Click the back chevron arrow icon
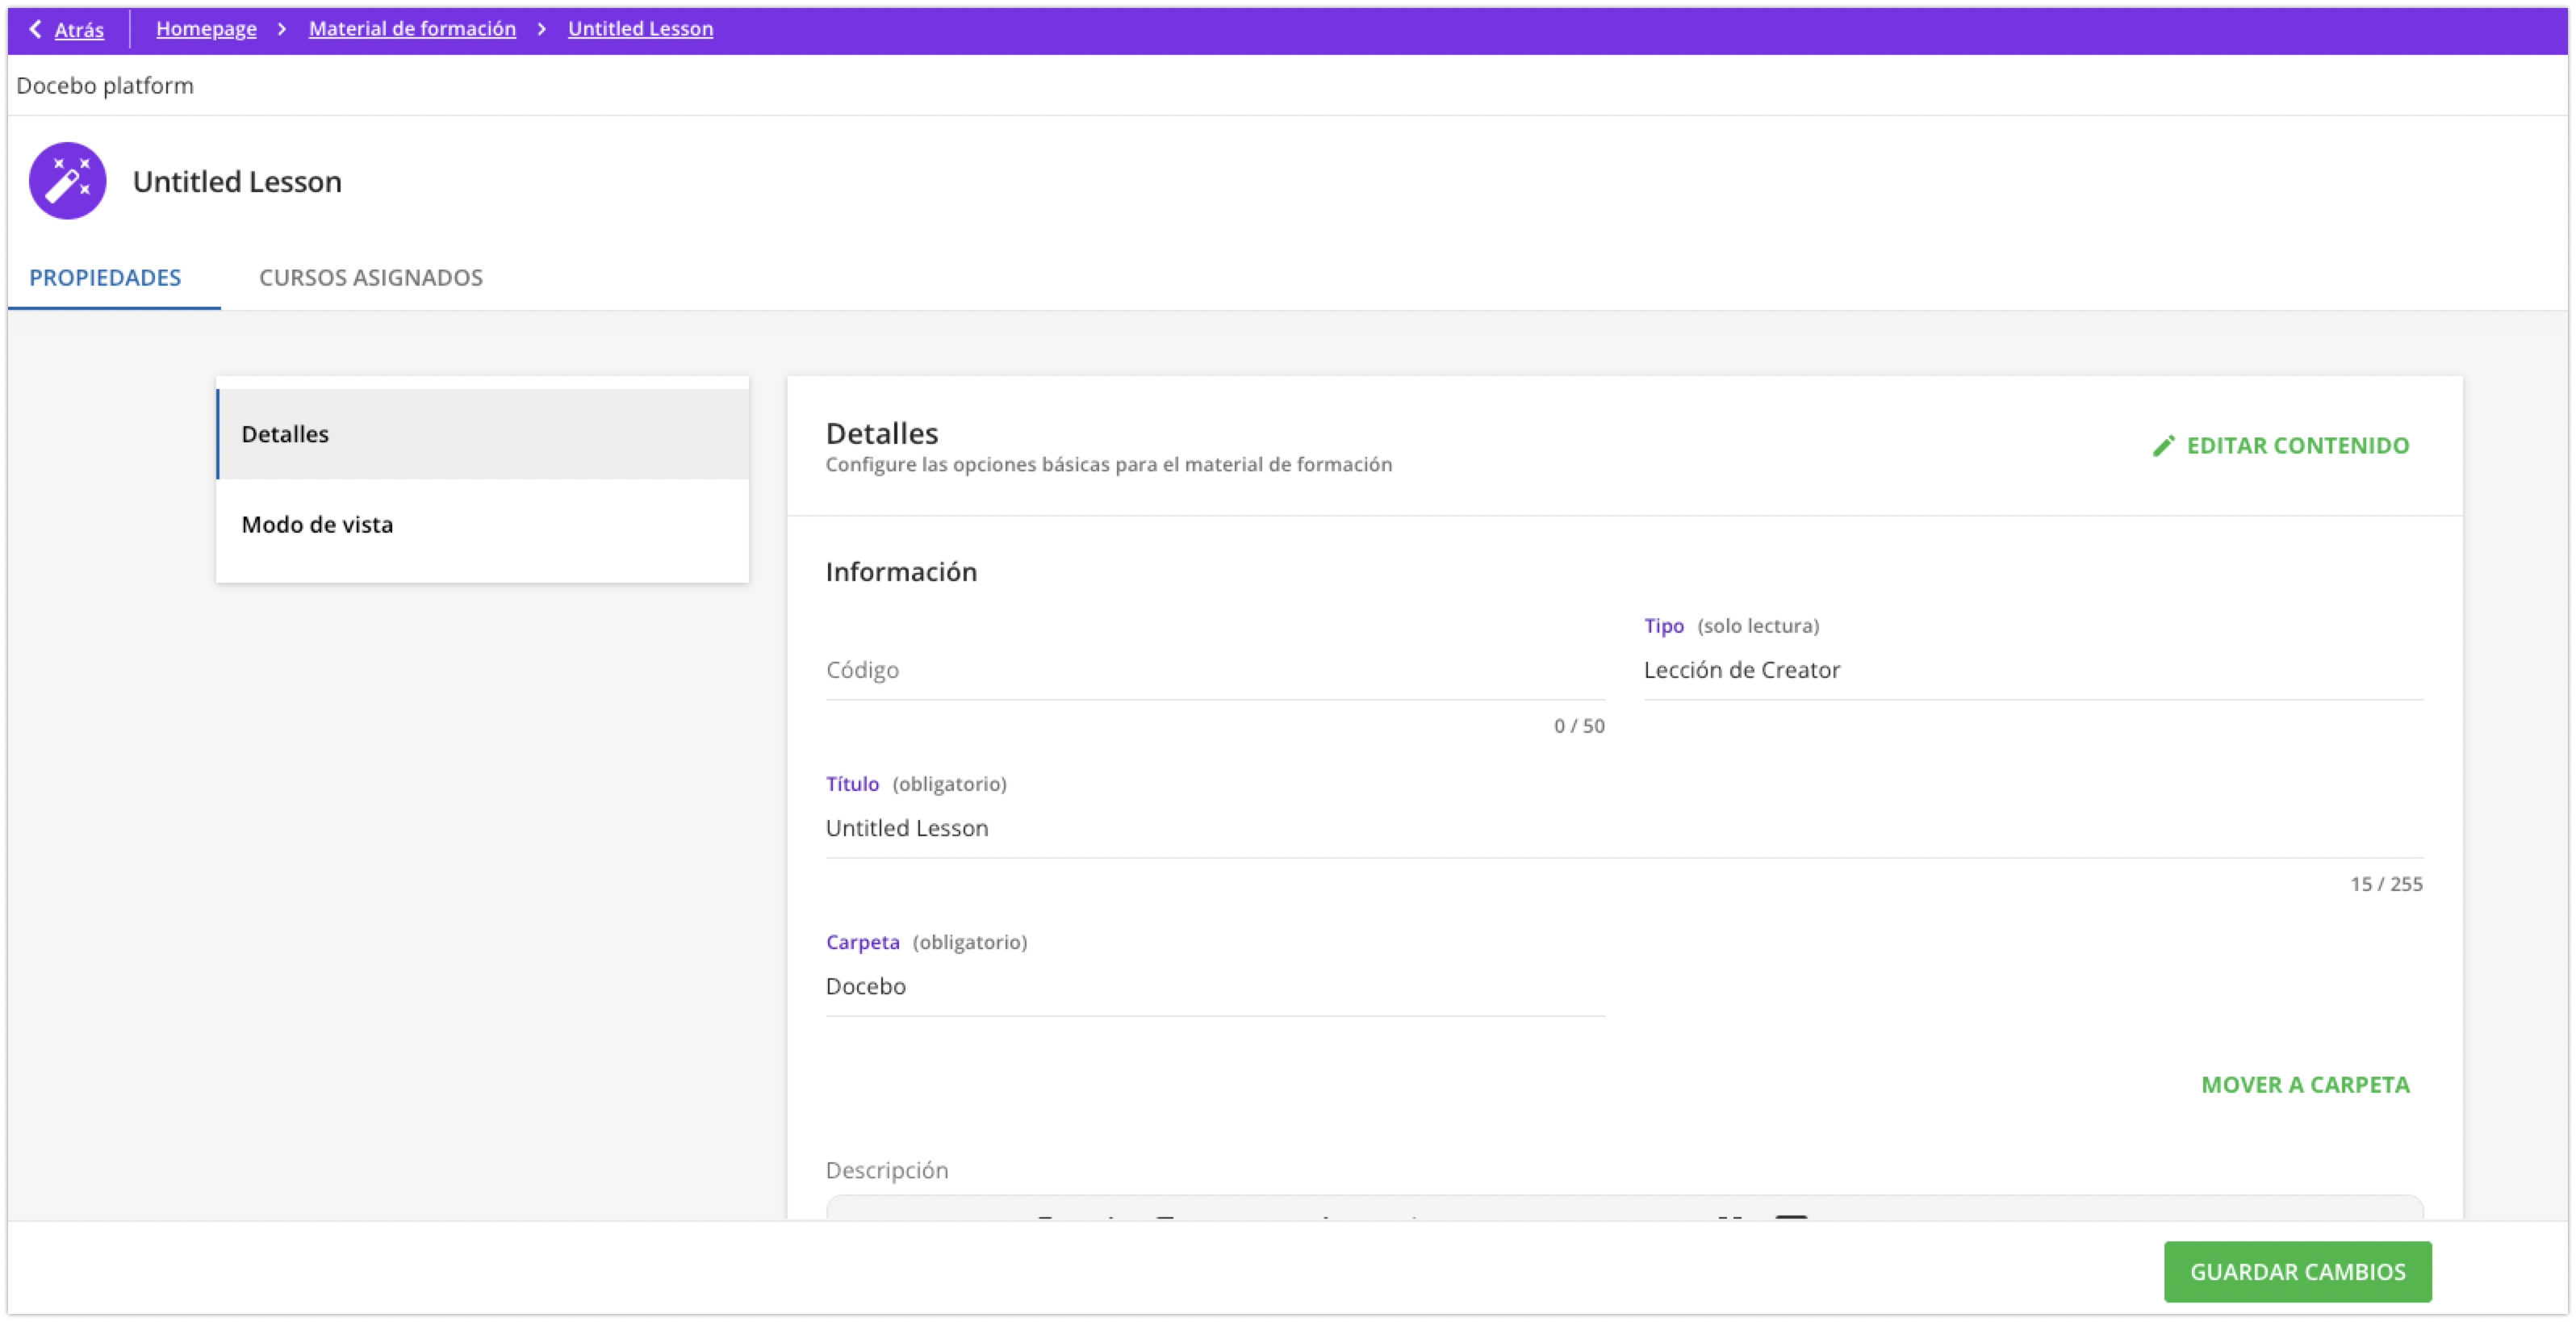This screenshot has height=1322, width=2576. pyautogui.click(x=35, y=29)
